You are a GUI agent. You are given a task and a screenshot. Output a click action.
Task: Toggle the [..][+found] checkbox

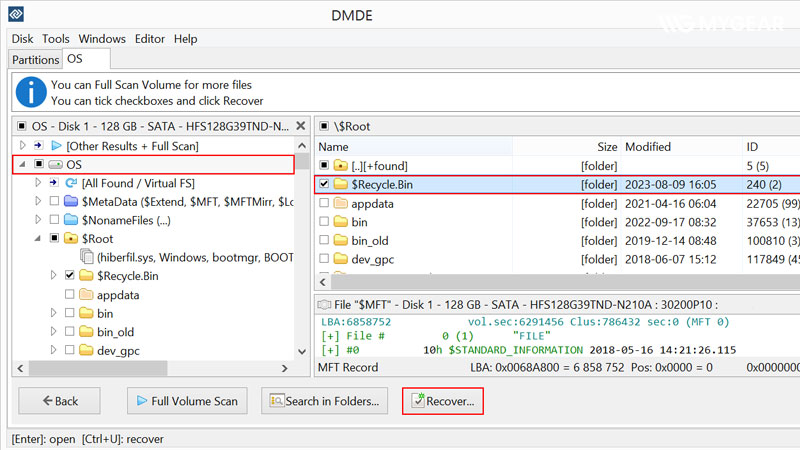324,165
